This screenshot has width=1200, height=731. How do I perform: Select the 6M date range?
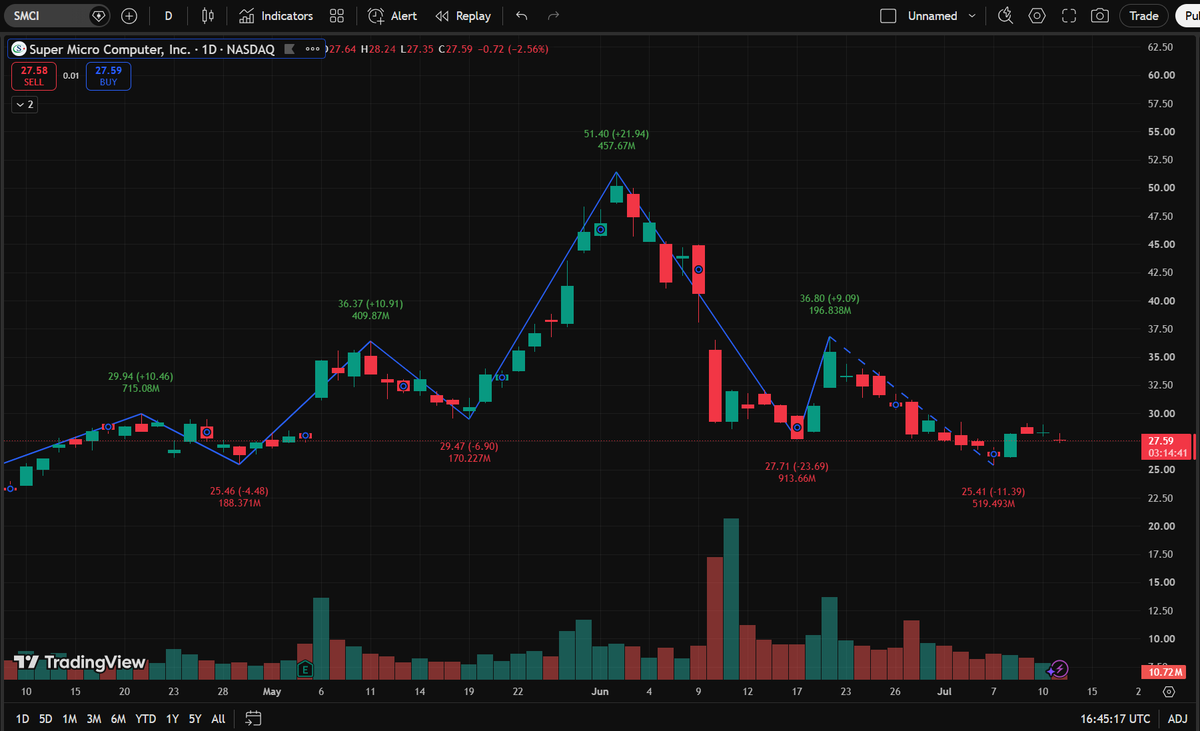click(x=118, y=718)
